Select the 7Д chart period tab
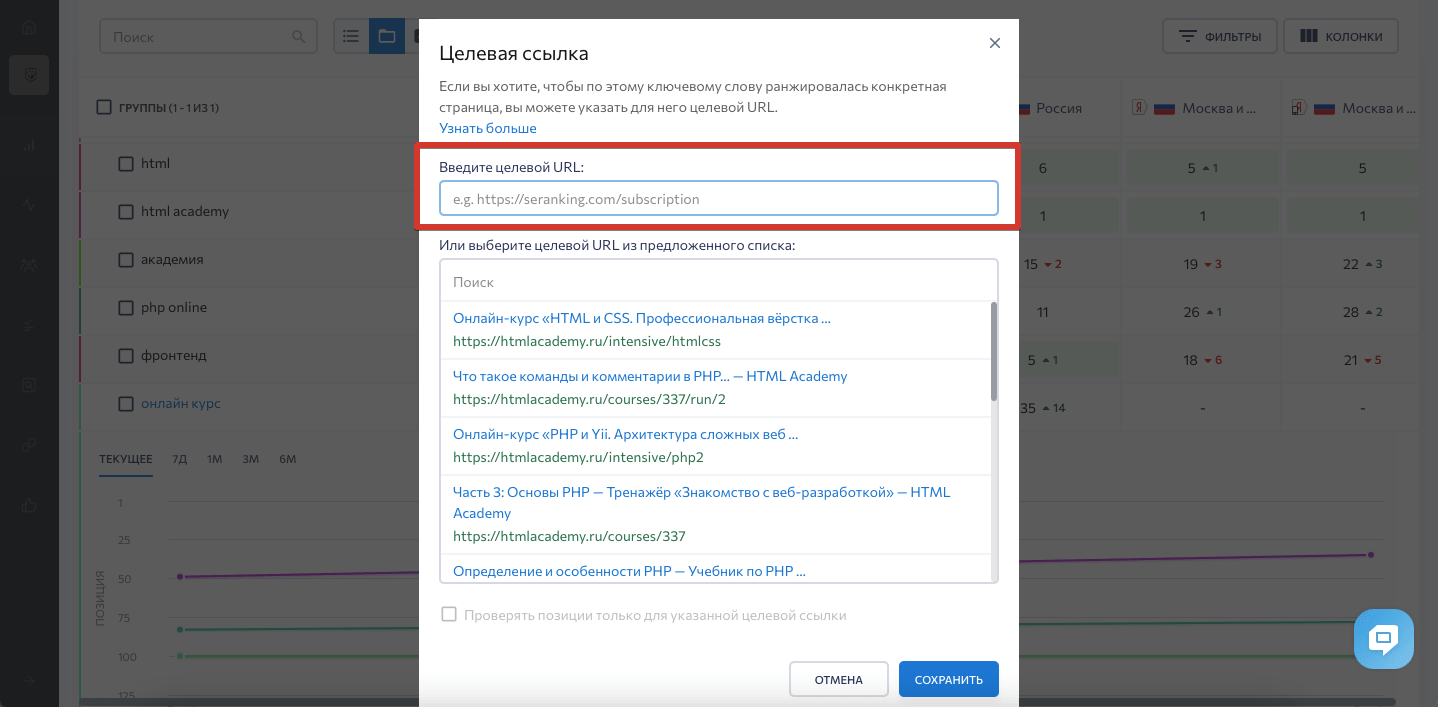This screenshot has height=707, width=1438. point(180,459)
